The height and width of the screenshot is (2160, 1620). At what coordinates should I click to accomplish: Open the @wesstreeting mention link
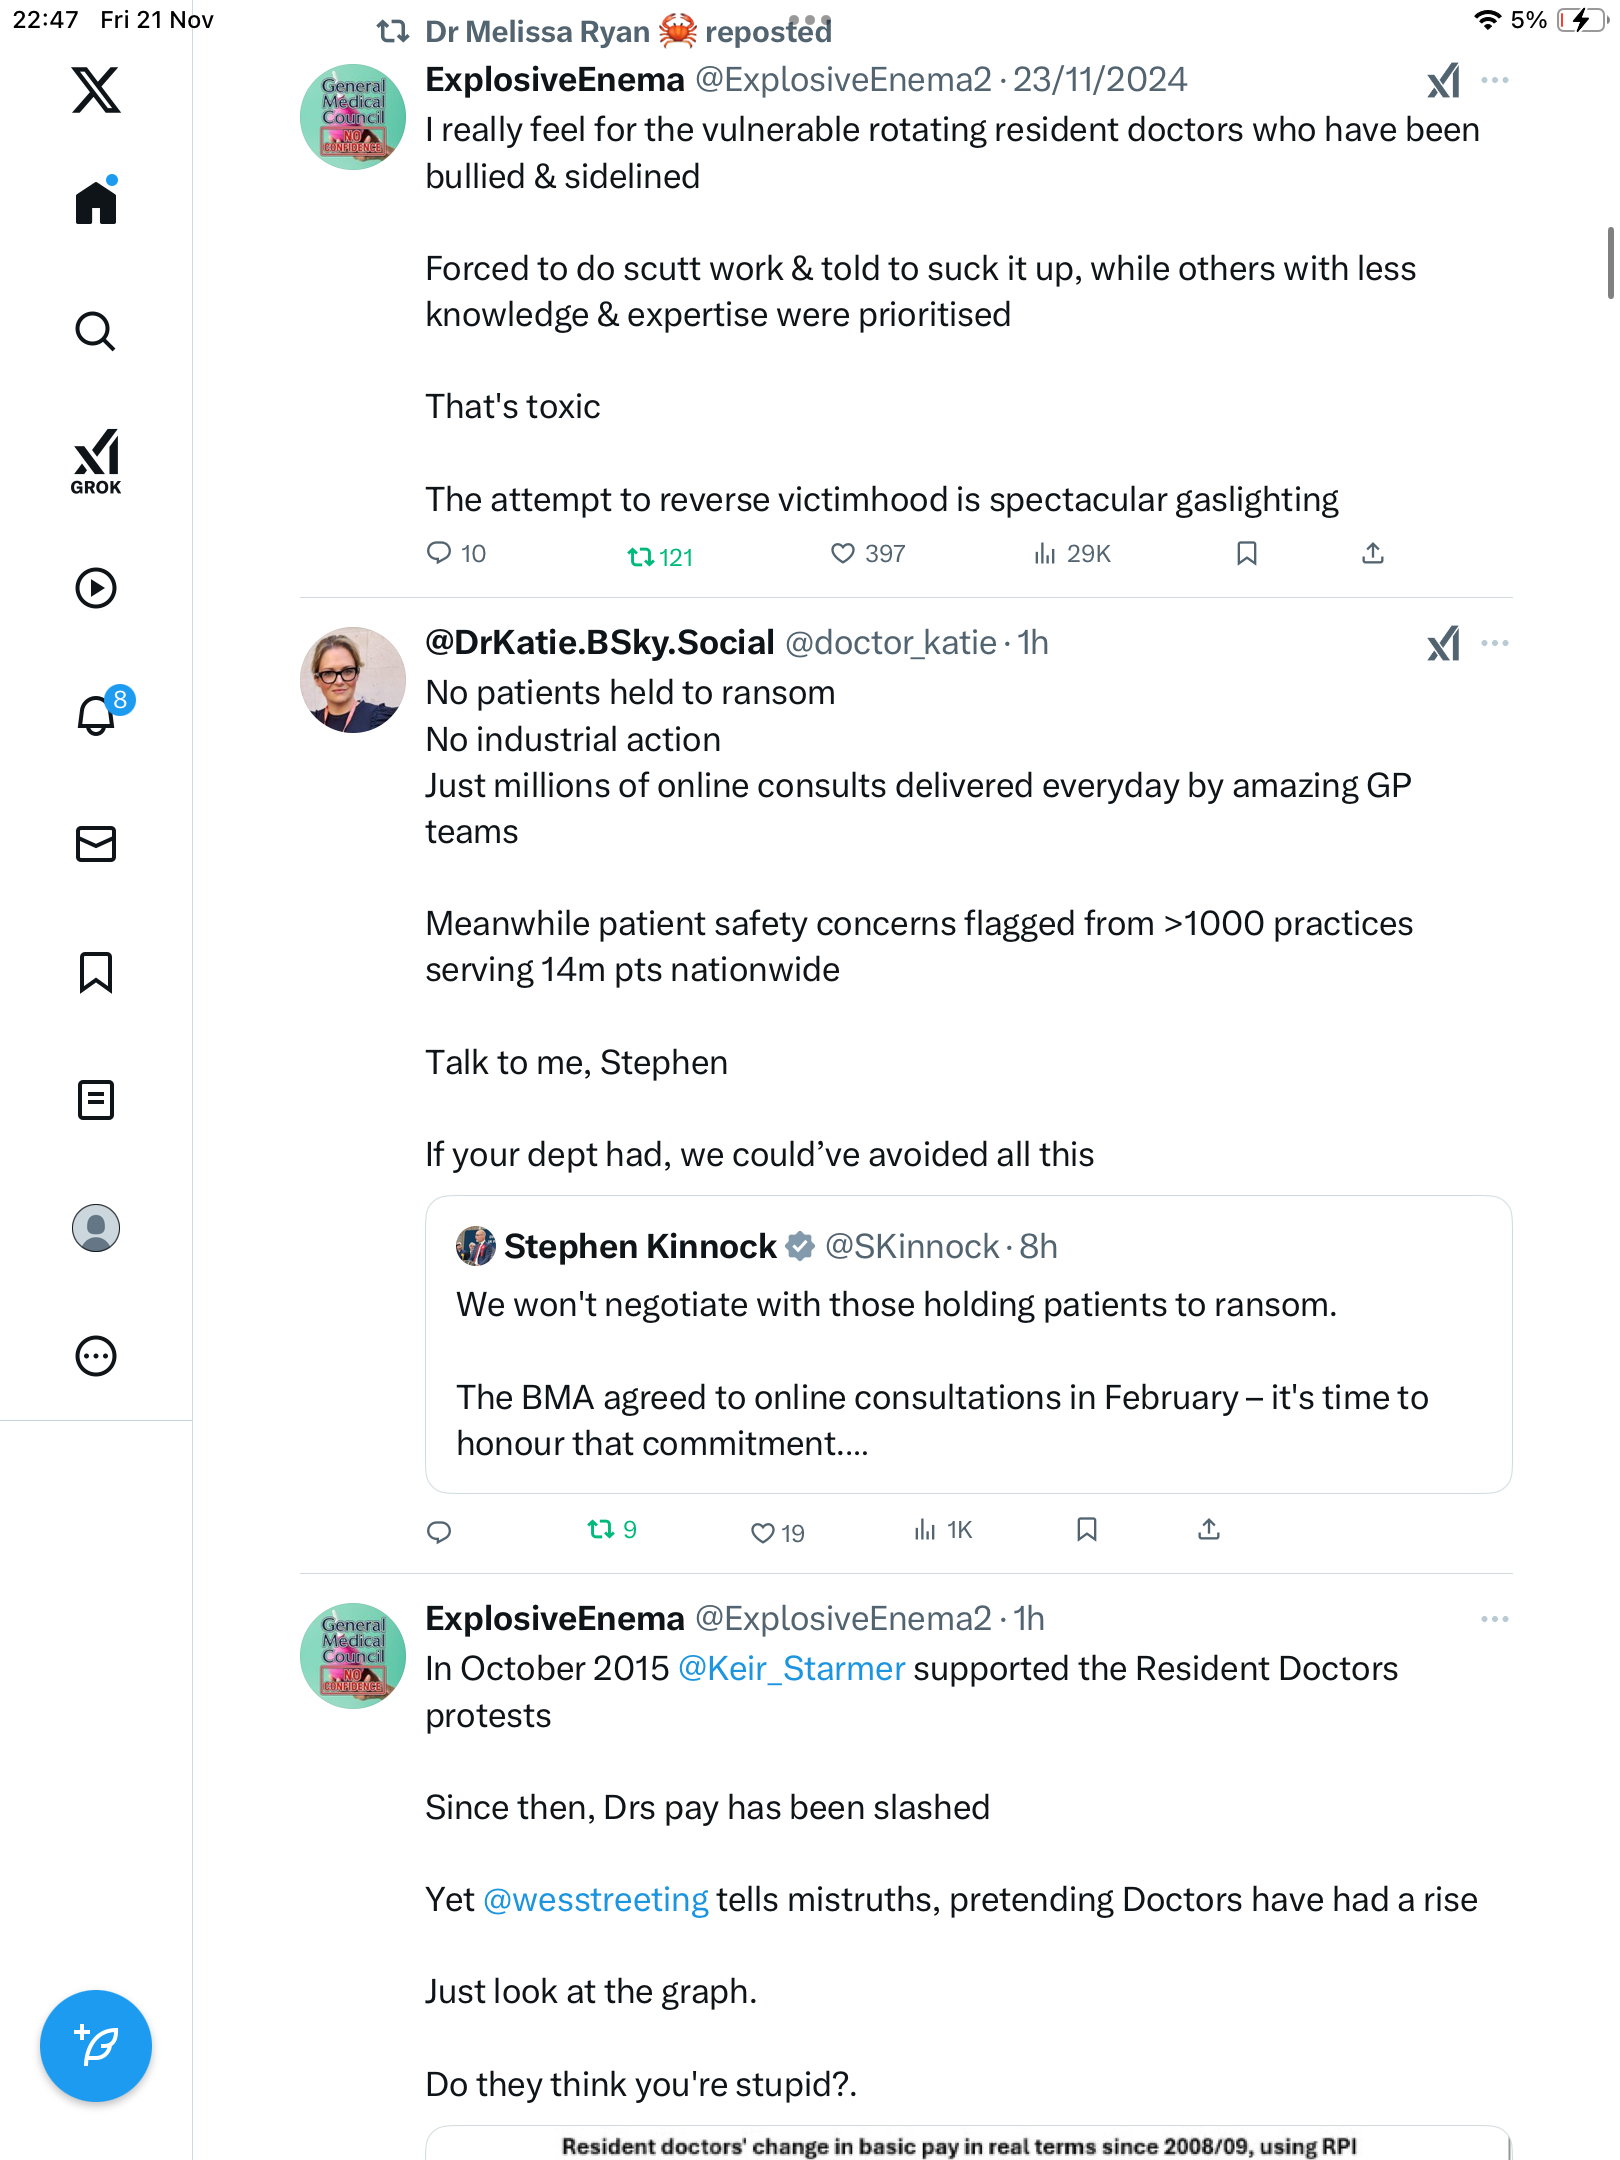click(595, 1899)
